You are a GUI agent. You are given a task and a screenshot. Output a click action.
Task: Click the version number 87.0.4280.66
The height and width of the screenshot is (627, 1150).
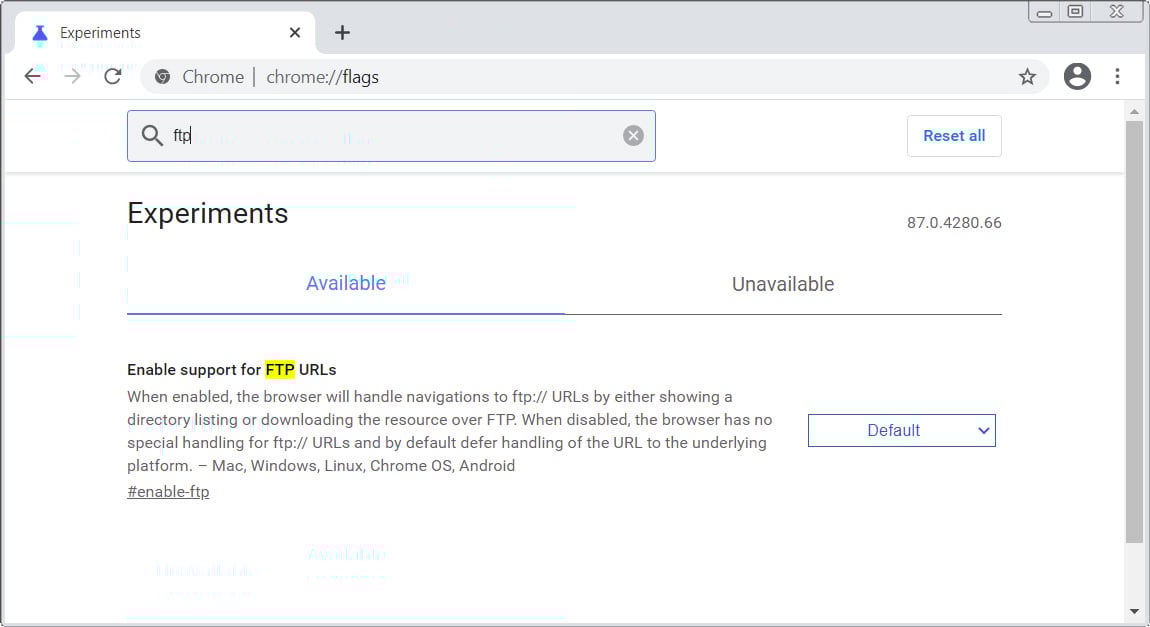(x=953, y=223)
